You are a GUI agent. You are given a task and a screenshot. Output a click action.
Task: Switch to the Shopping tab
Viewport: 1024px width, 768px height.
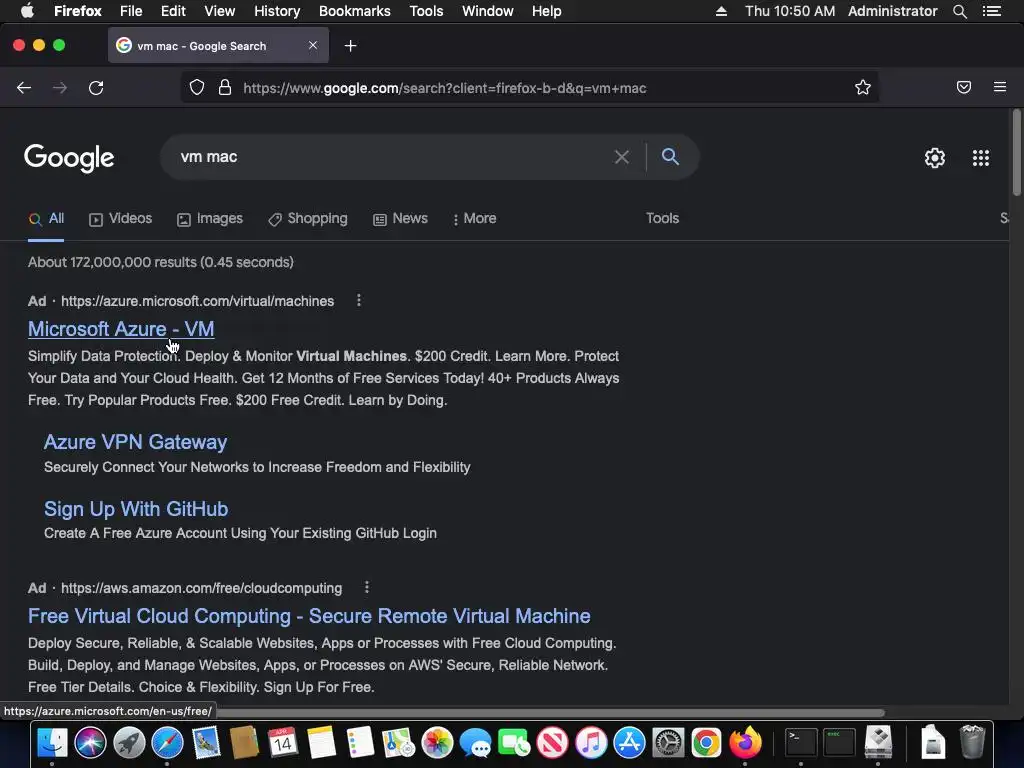point(308,219)
